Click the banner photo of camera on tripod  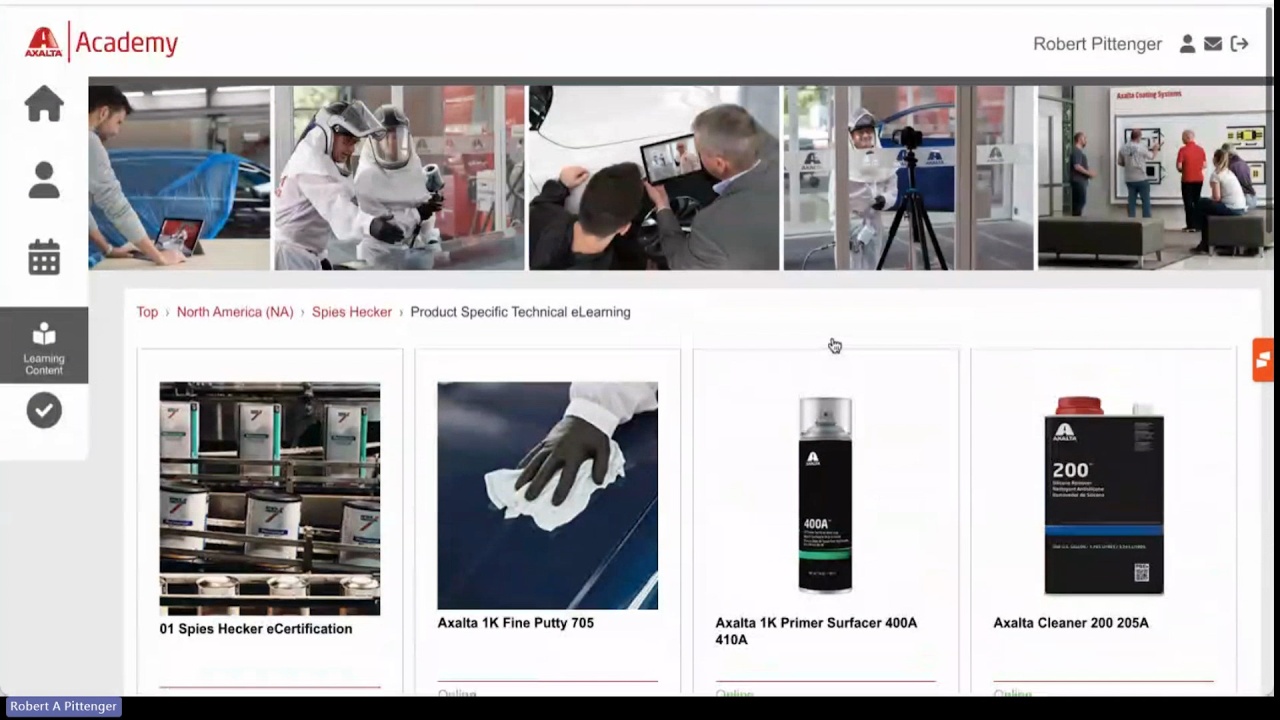908,178
